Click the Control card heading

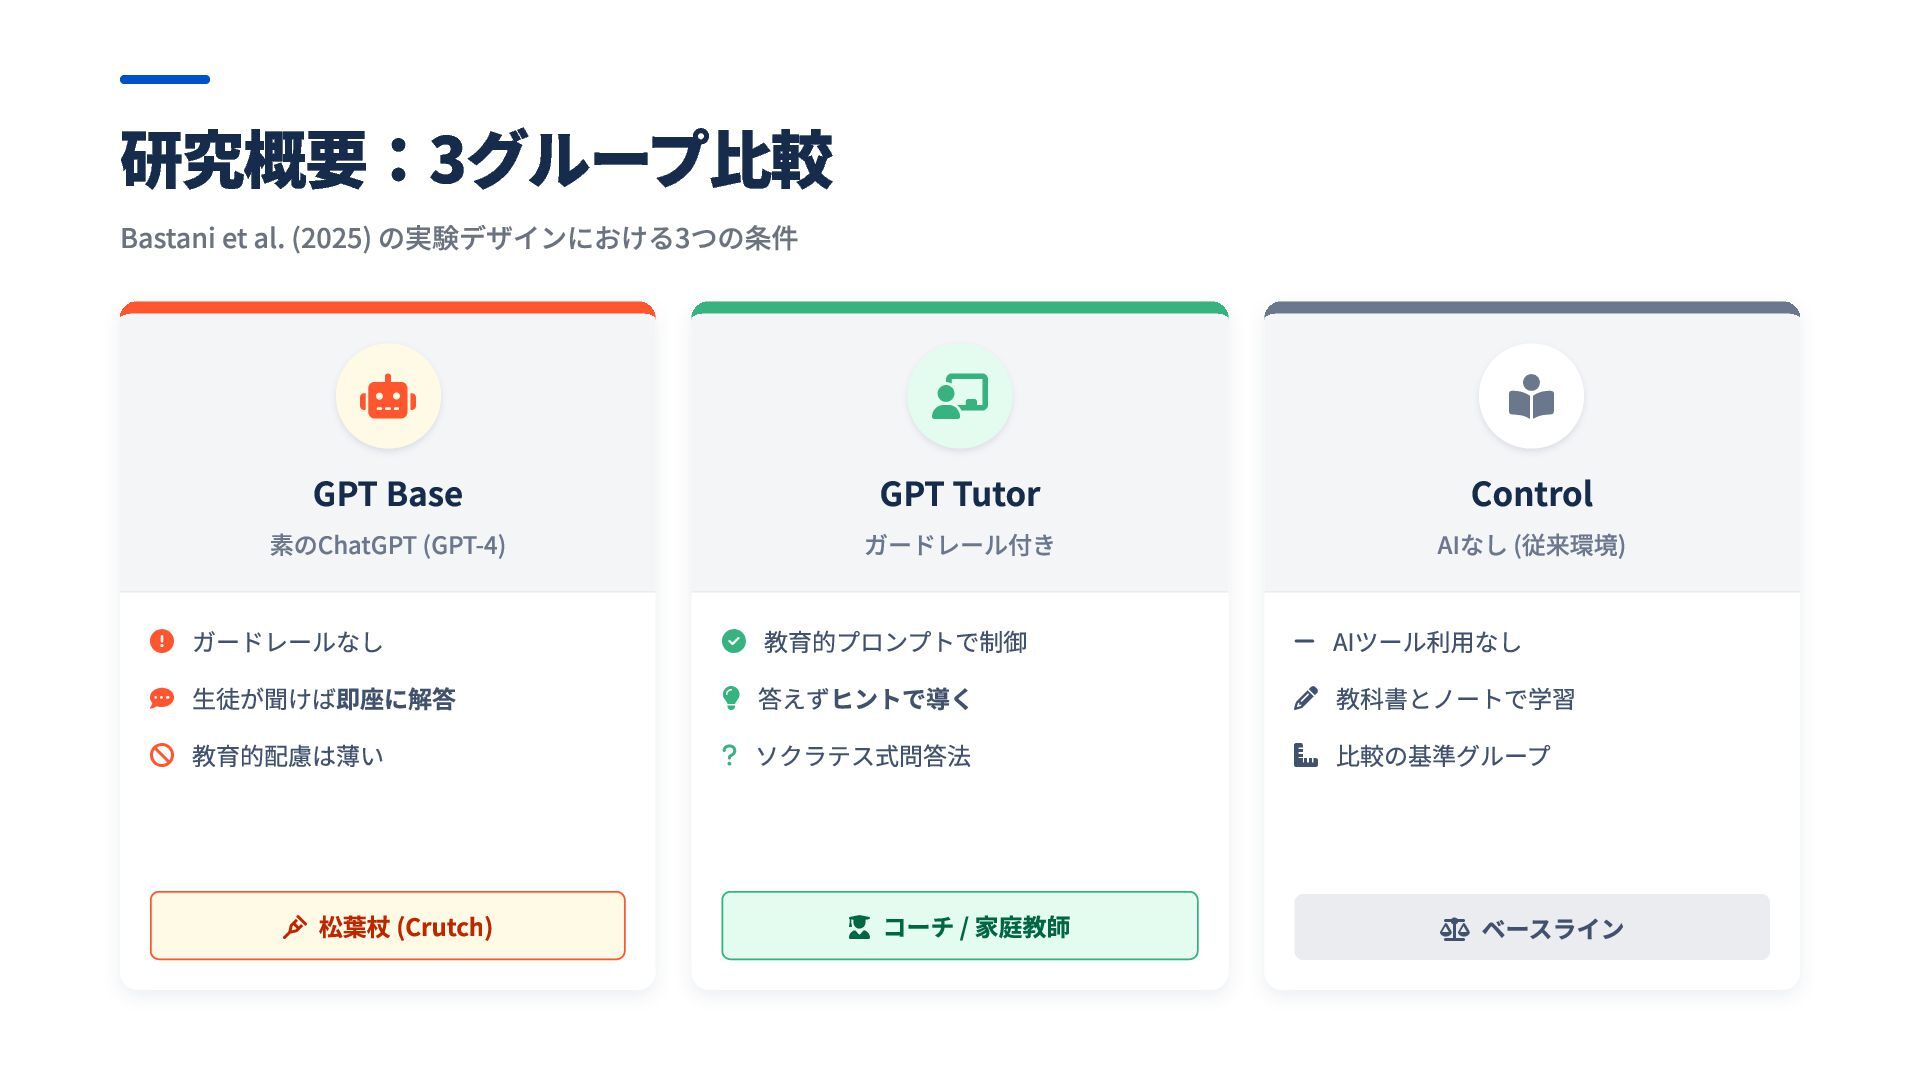pyautogui.click(x=1531, y=494)
